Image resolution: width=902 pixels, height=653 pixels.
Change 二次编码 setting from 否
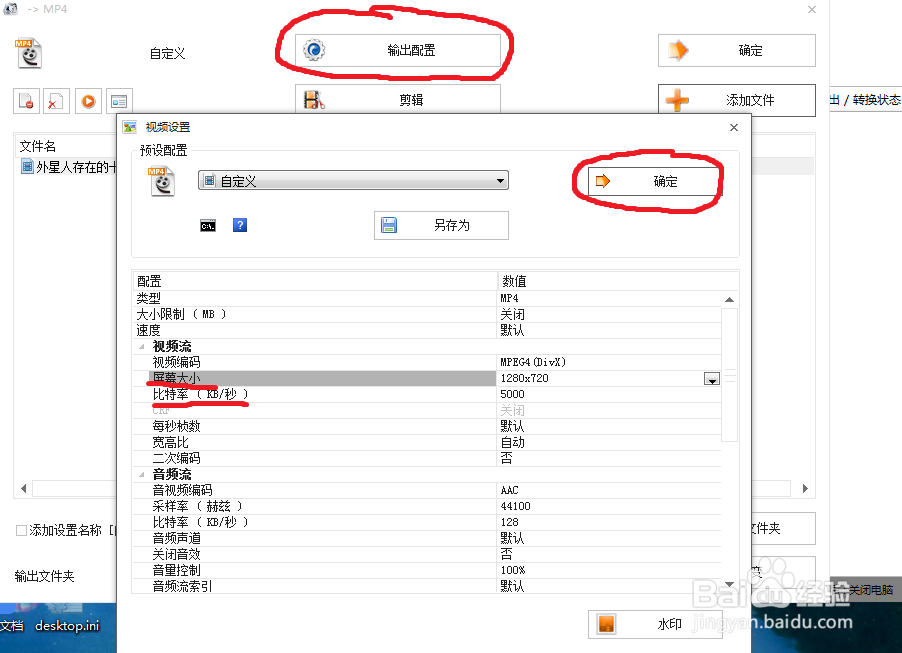pos(560,457)
